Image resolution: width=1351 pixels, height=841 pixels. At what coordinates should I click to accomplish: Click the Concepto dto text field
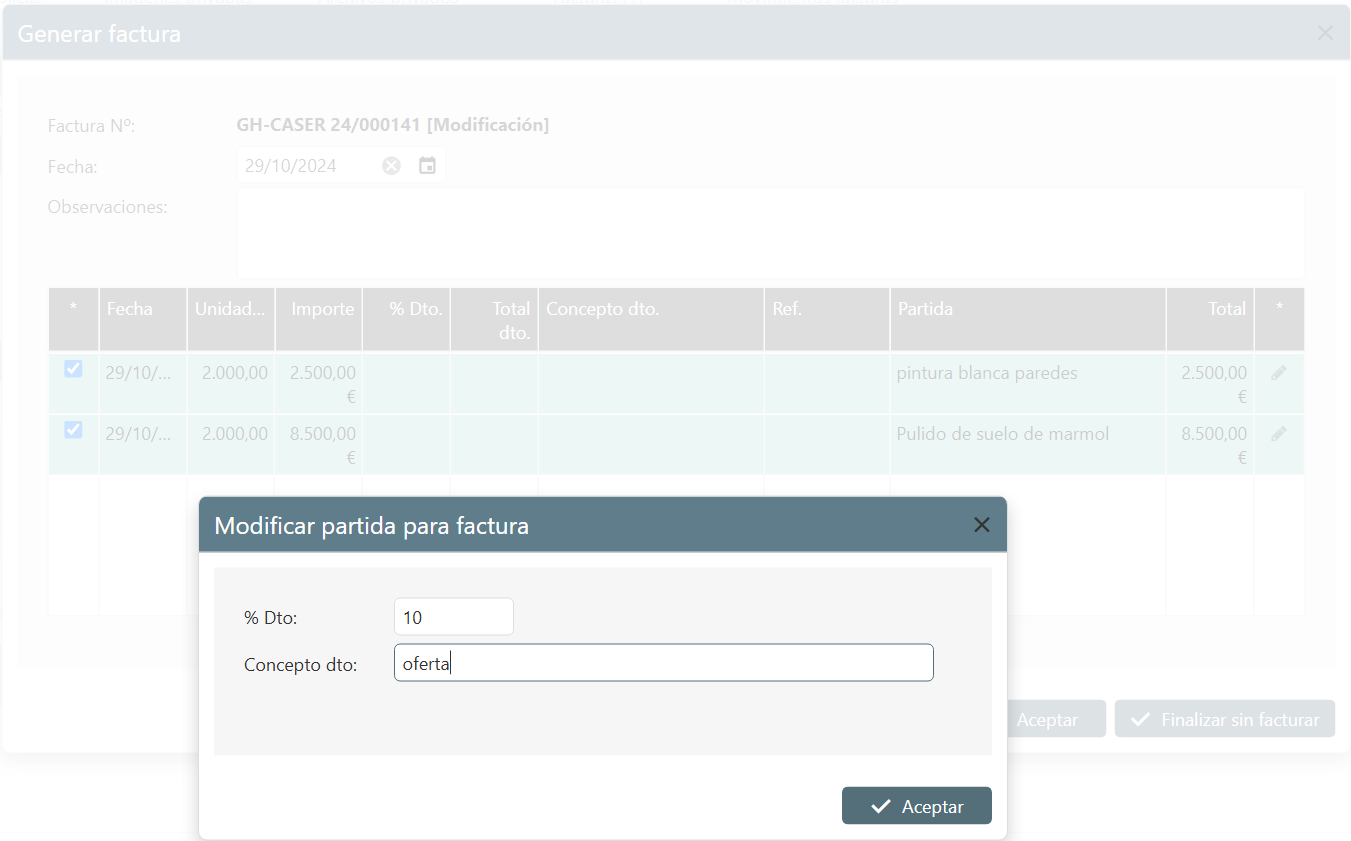click(x=663, y=663)
